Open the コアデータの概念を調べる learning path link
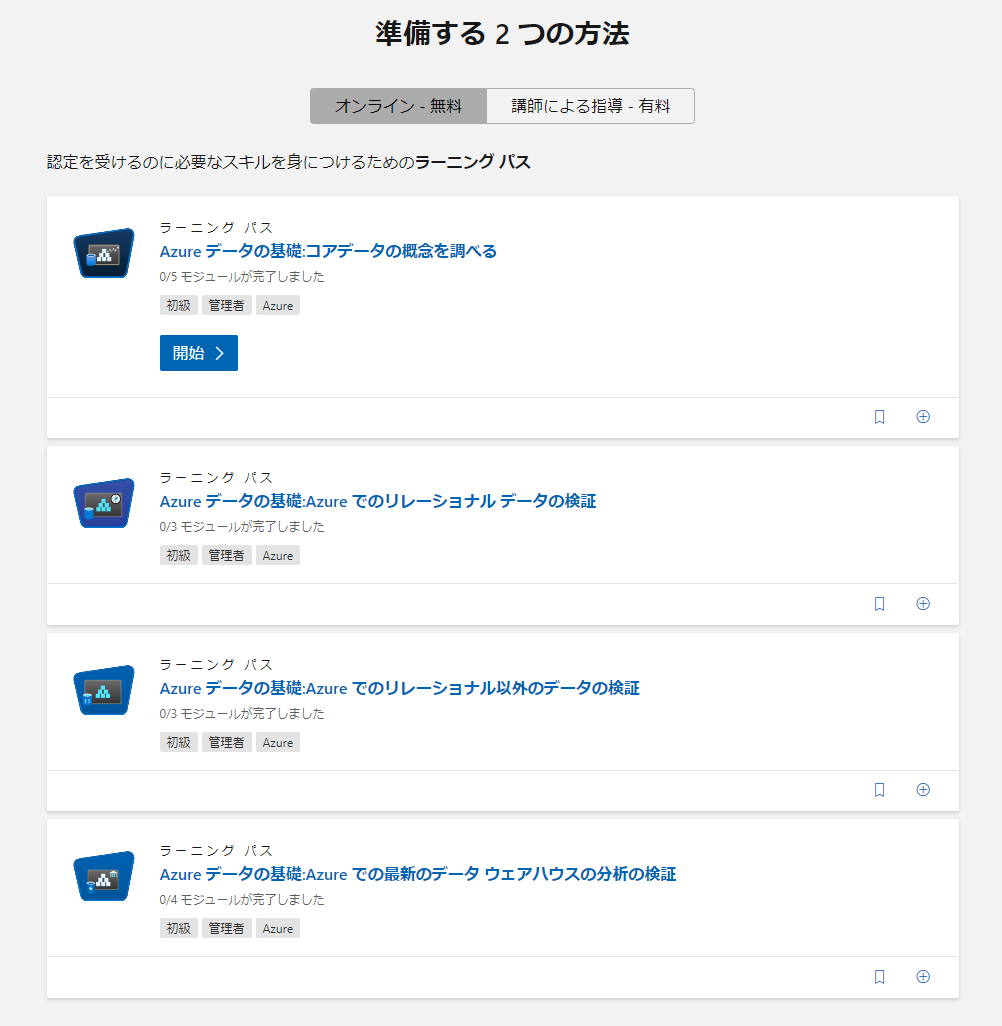Screen dimensions: 1002x1026 [328, 251]
